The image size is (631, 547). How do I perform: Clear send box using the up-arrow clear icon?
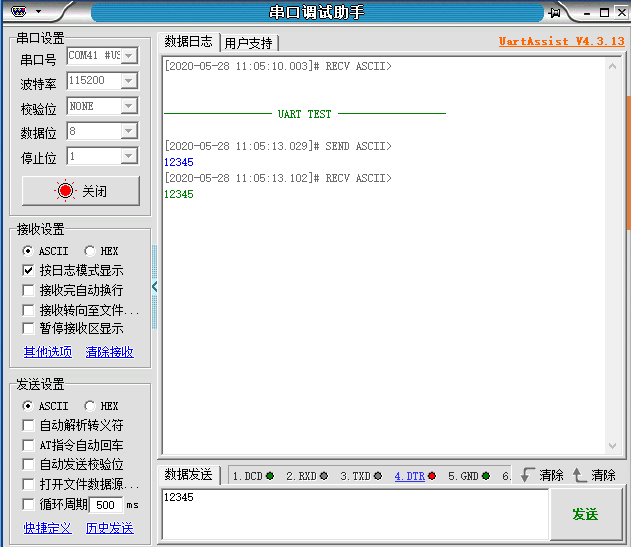[579, 475]
